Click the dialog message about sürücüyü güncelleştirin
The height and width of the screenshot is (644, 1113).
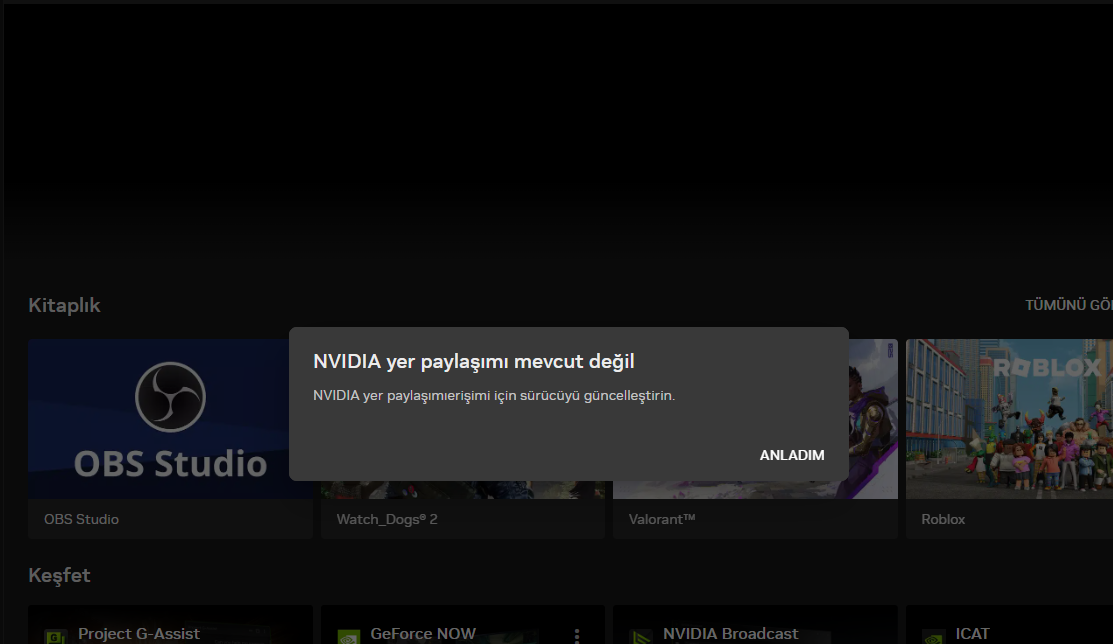tap(494, 395)
